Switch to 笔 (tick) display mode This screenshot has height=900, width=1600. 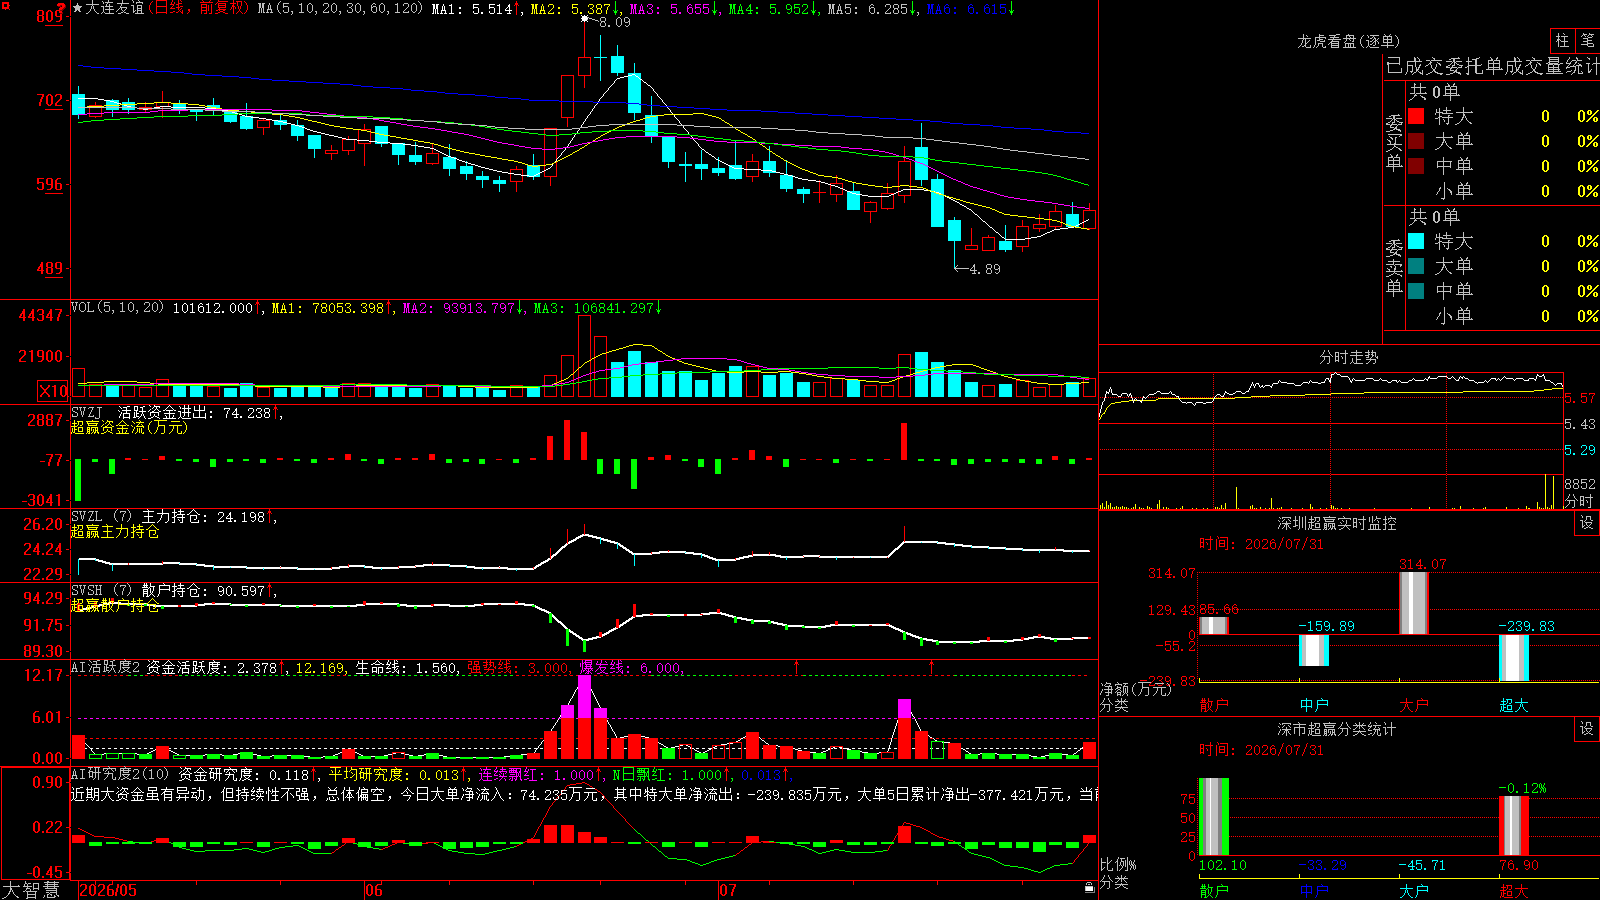pos(1587,41)
